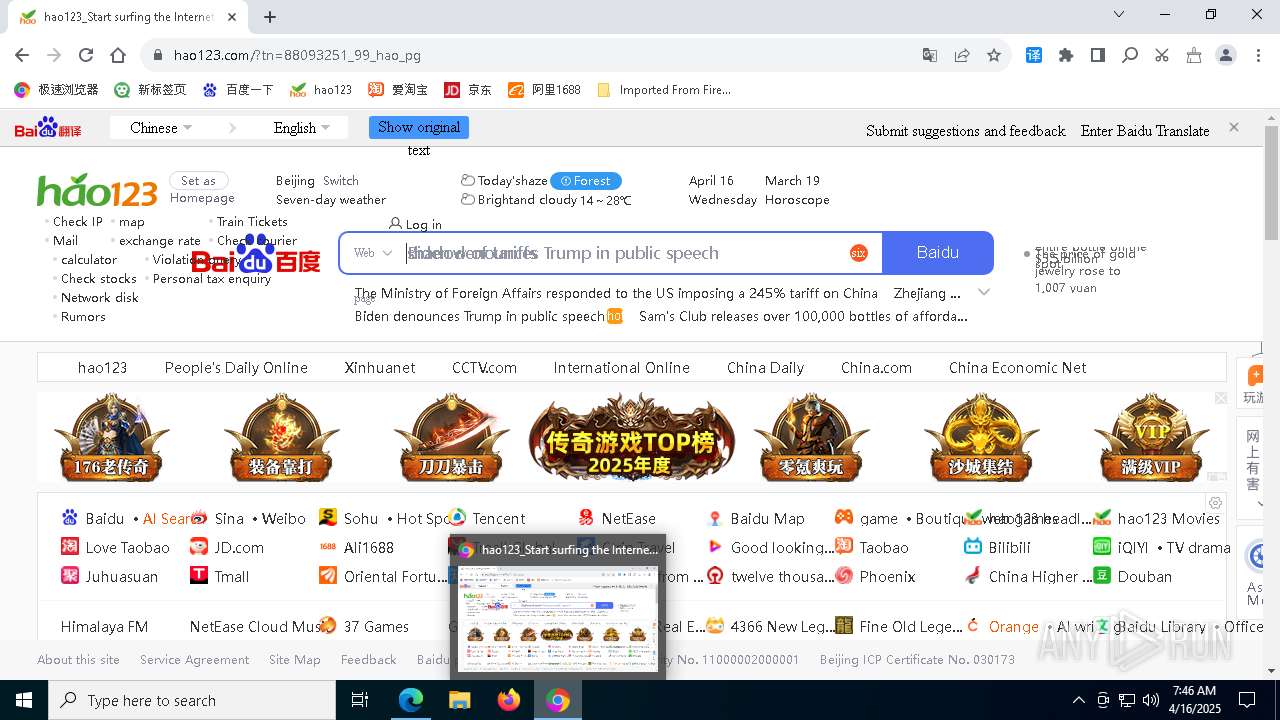This screenshot has width=1280, height=720.
Task: Open the Windows Start menu
Action: (x=24, y=700)
